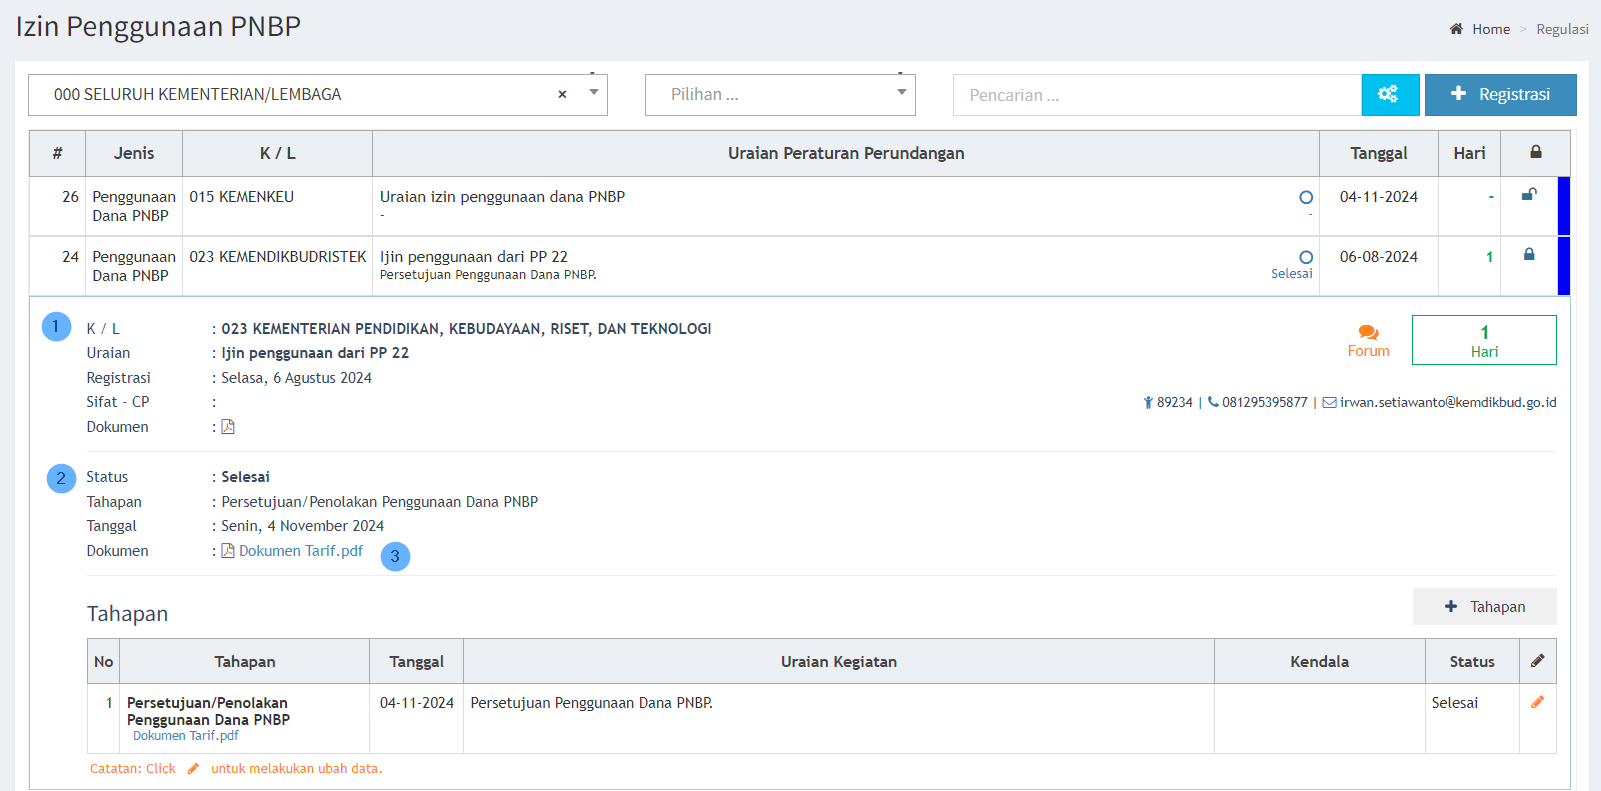
Task: Click the email envelope contact icon
Action: 1329,403
